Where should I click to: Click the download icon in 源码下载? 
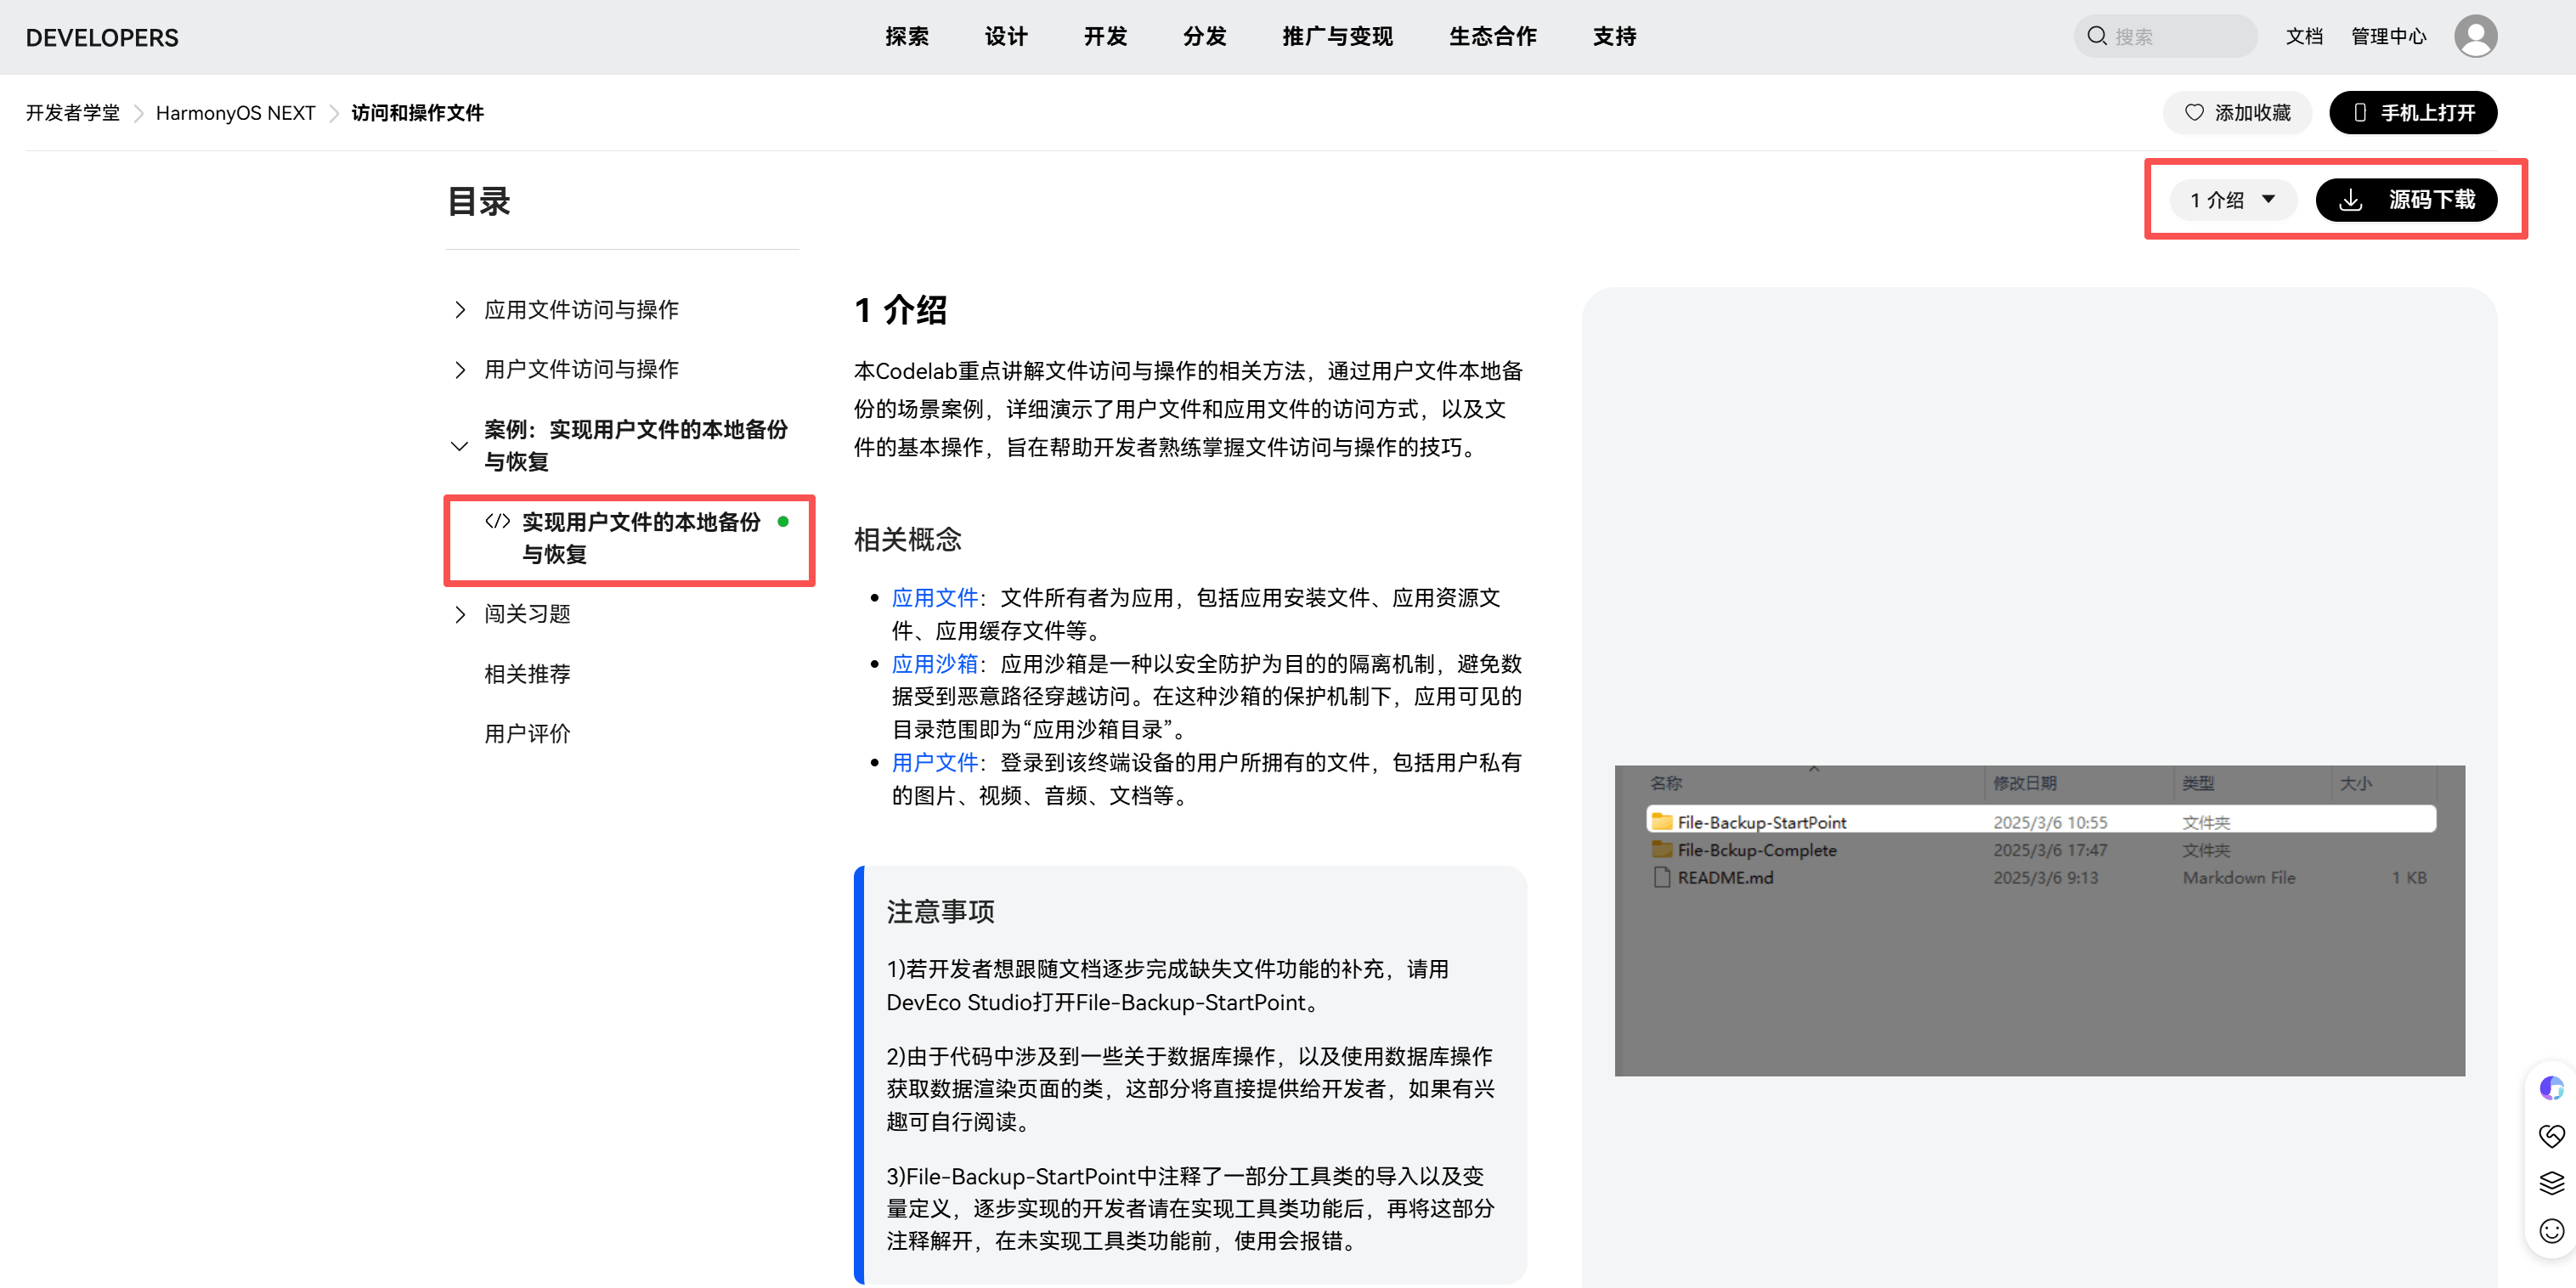click(x=2351, y=201)
